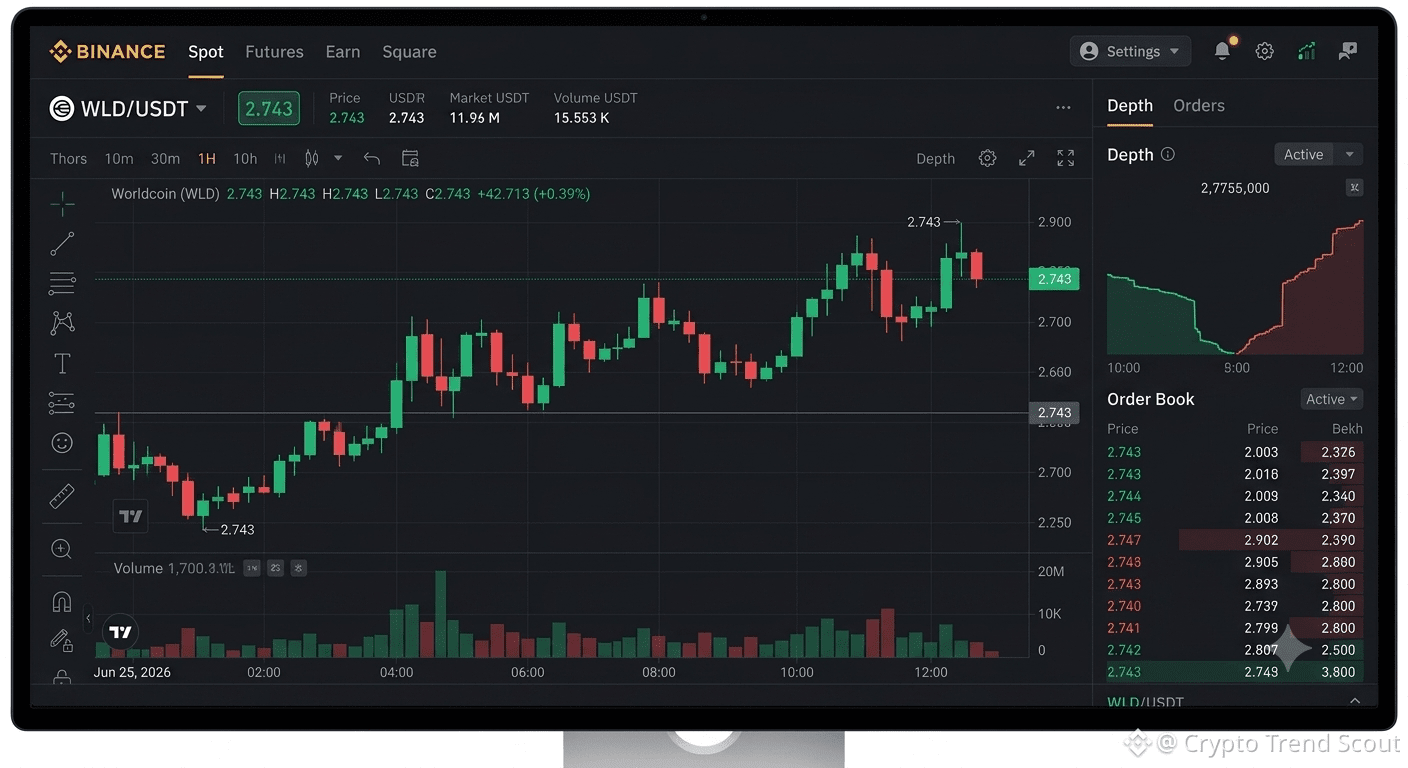Select the crosshair cursor tool

pyautogui.click(x=62, y=204)
